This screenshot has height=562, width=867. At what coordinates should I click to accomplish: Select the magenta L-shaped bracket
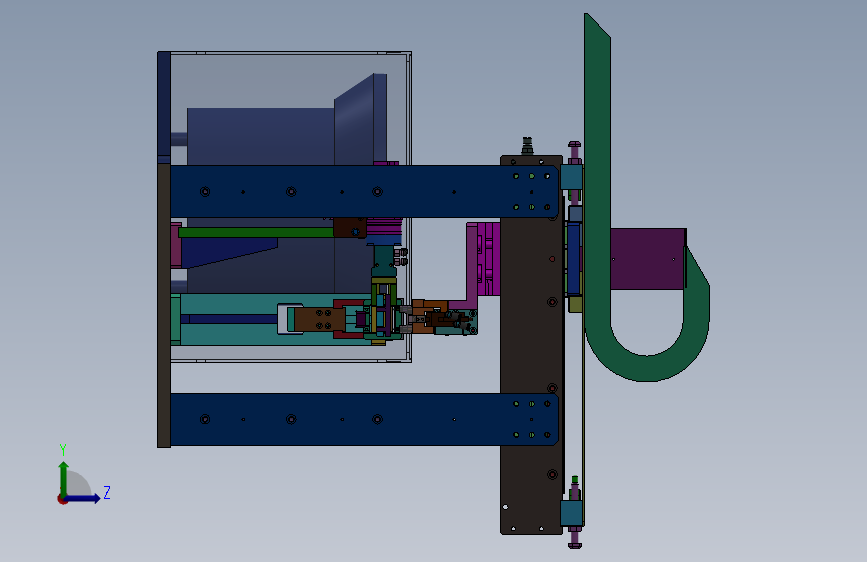[x=472, y=266]
